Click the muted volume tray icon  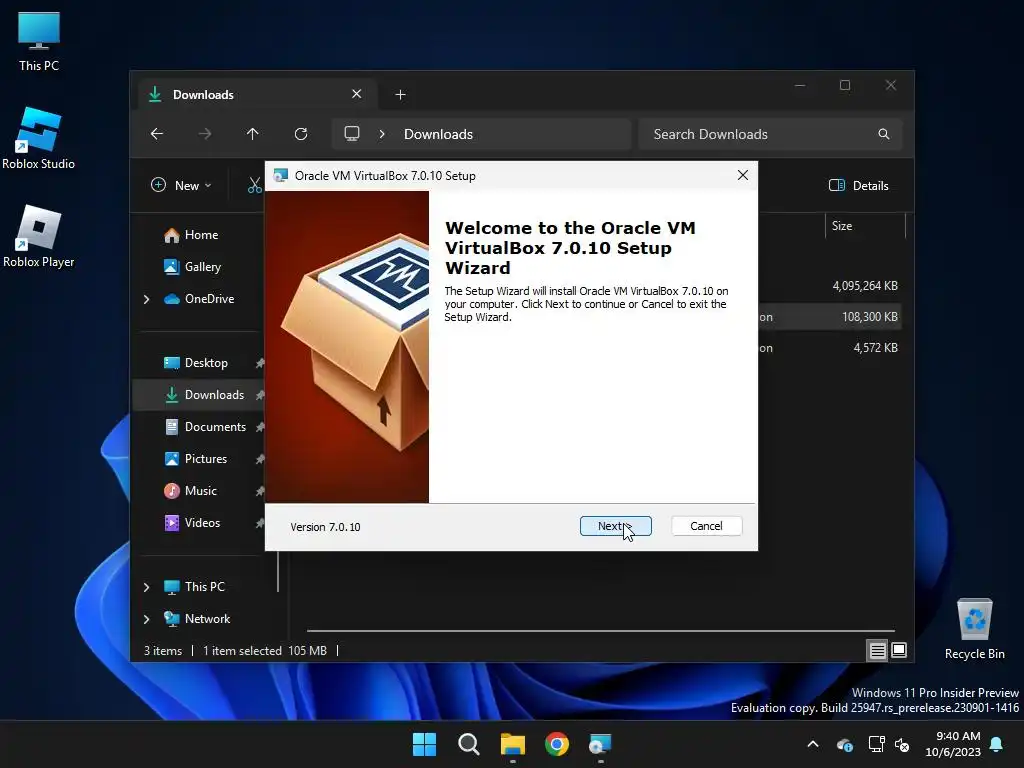click(x=902, y=744)
